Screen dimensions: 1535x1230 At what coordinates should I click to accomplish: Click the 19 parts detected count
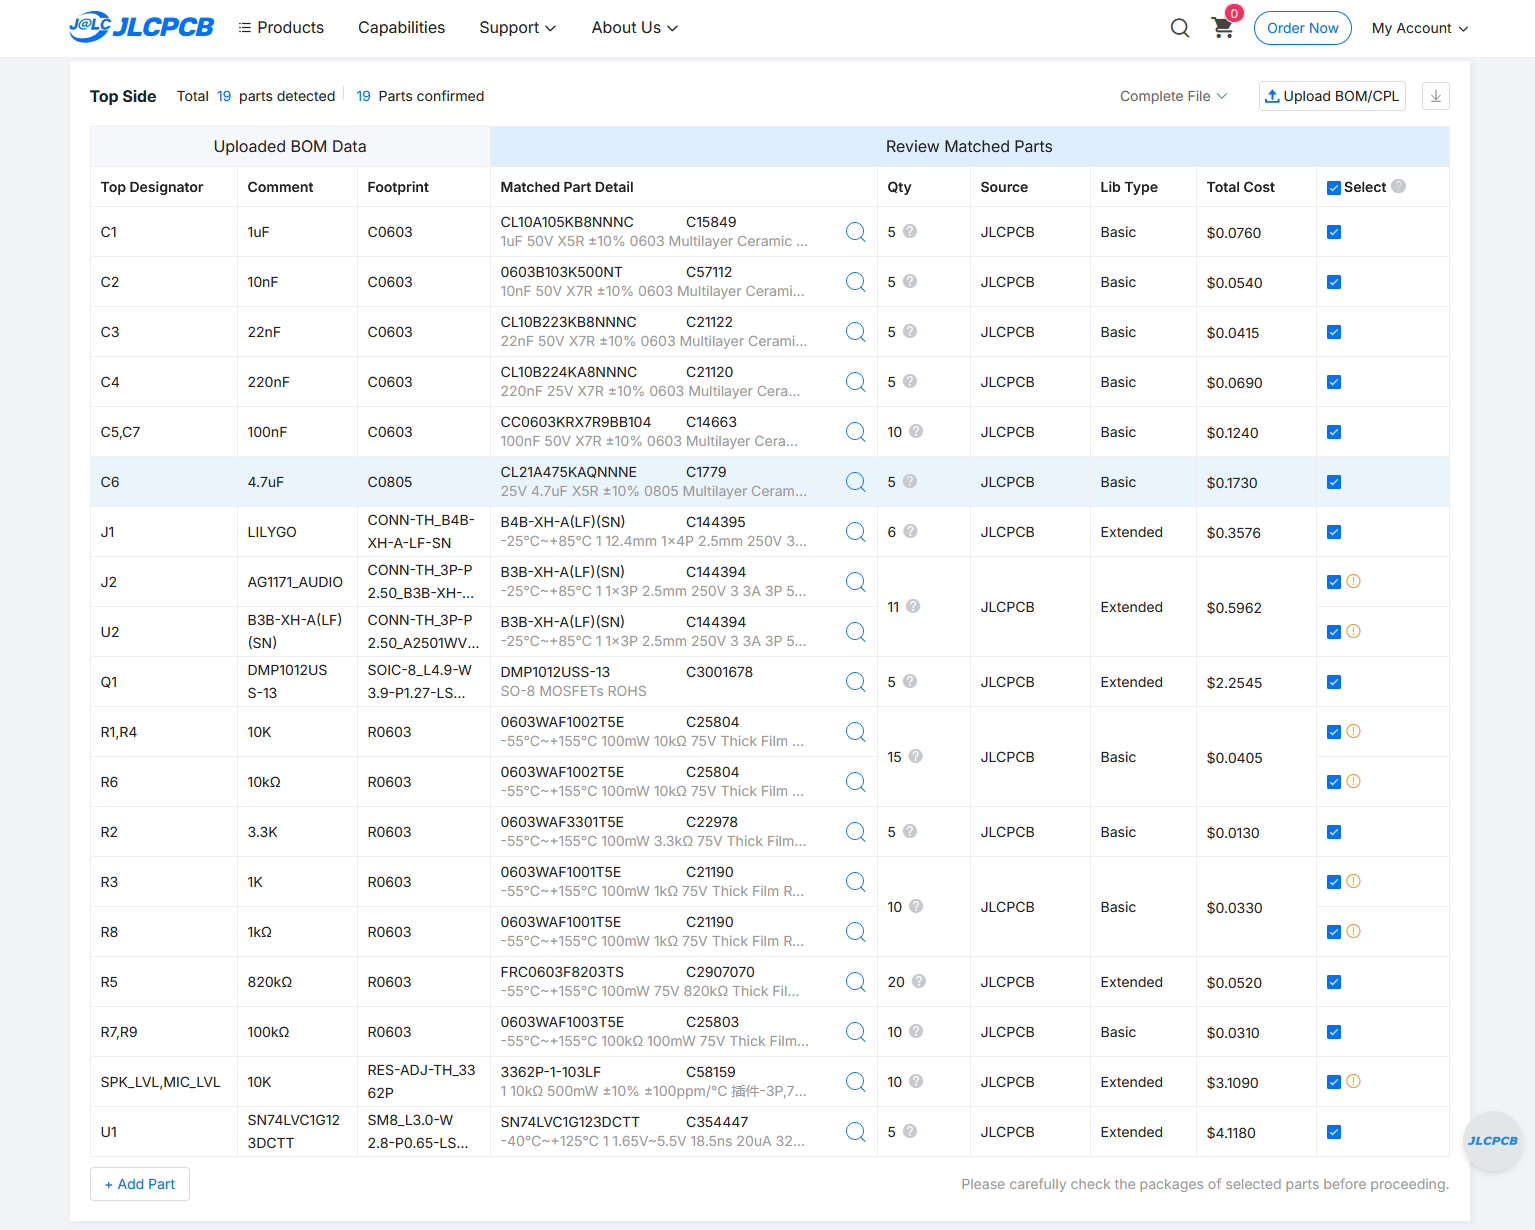(224, 96)
